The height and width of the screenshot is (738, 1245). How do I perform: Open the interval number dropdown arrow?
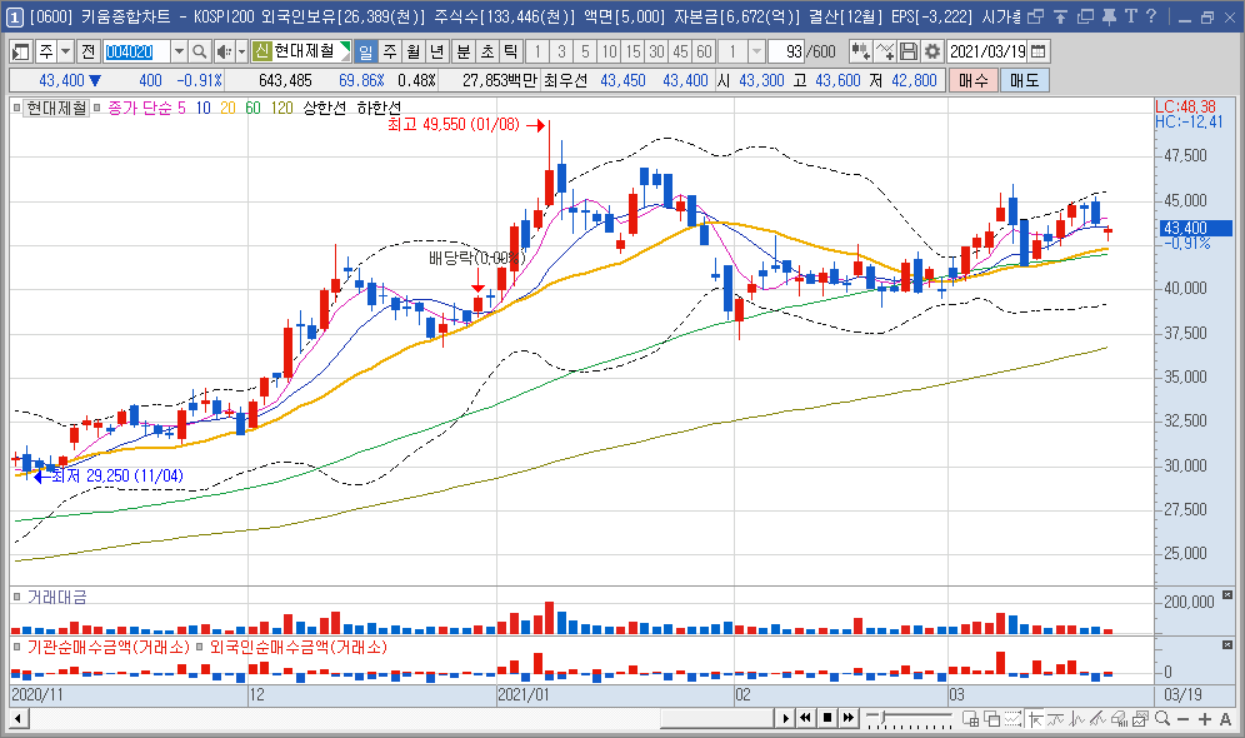[x=757, y=51]
